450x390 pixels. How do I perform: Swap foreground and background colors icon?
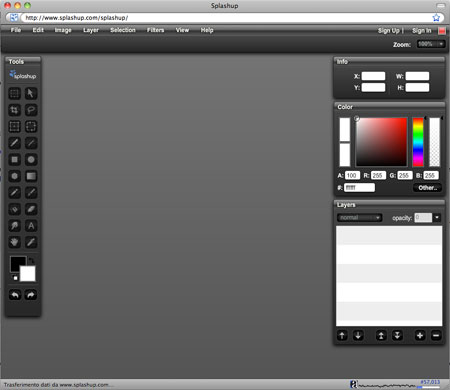click(x=31, y=260)
